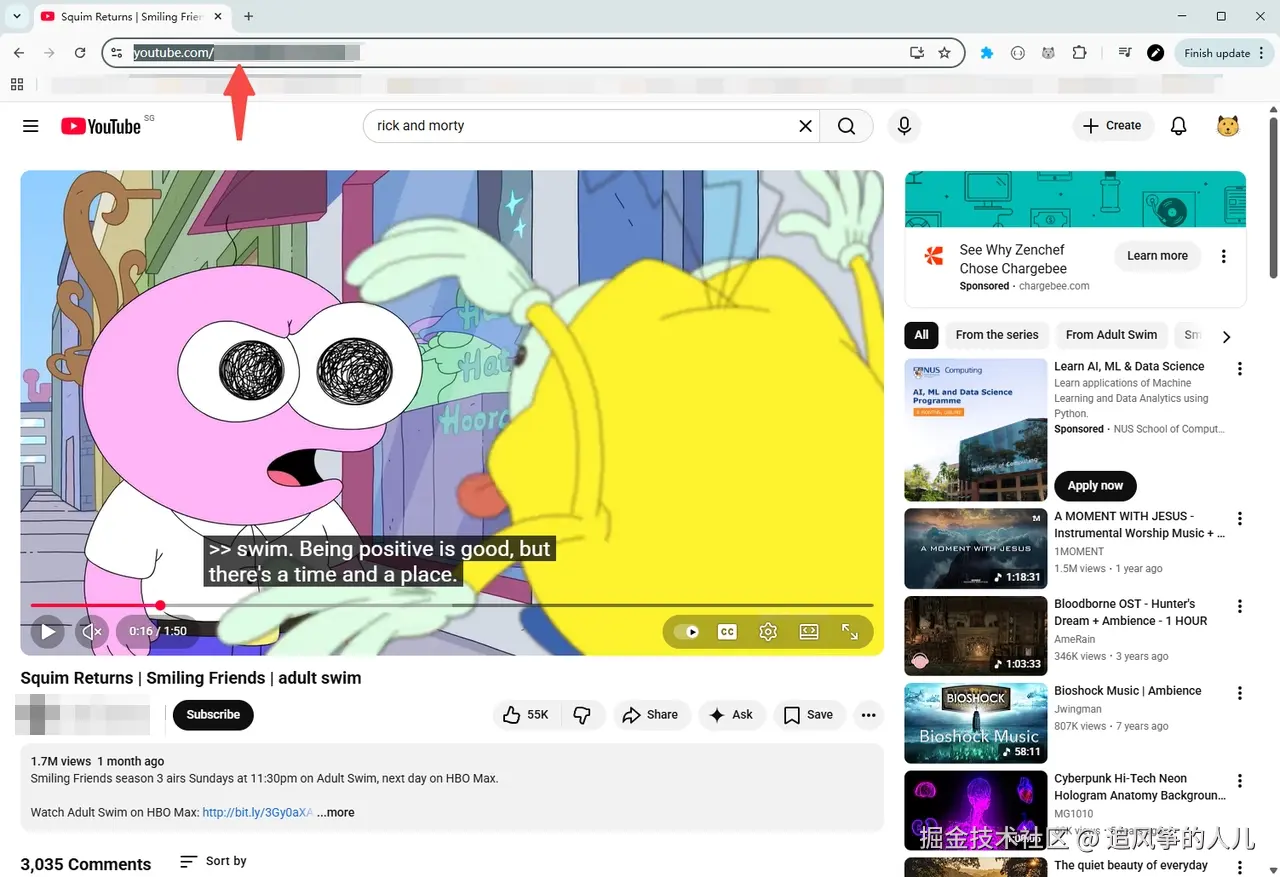
Task: Reload the page
Action: tap(80, 53)
